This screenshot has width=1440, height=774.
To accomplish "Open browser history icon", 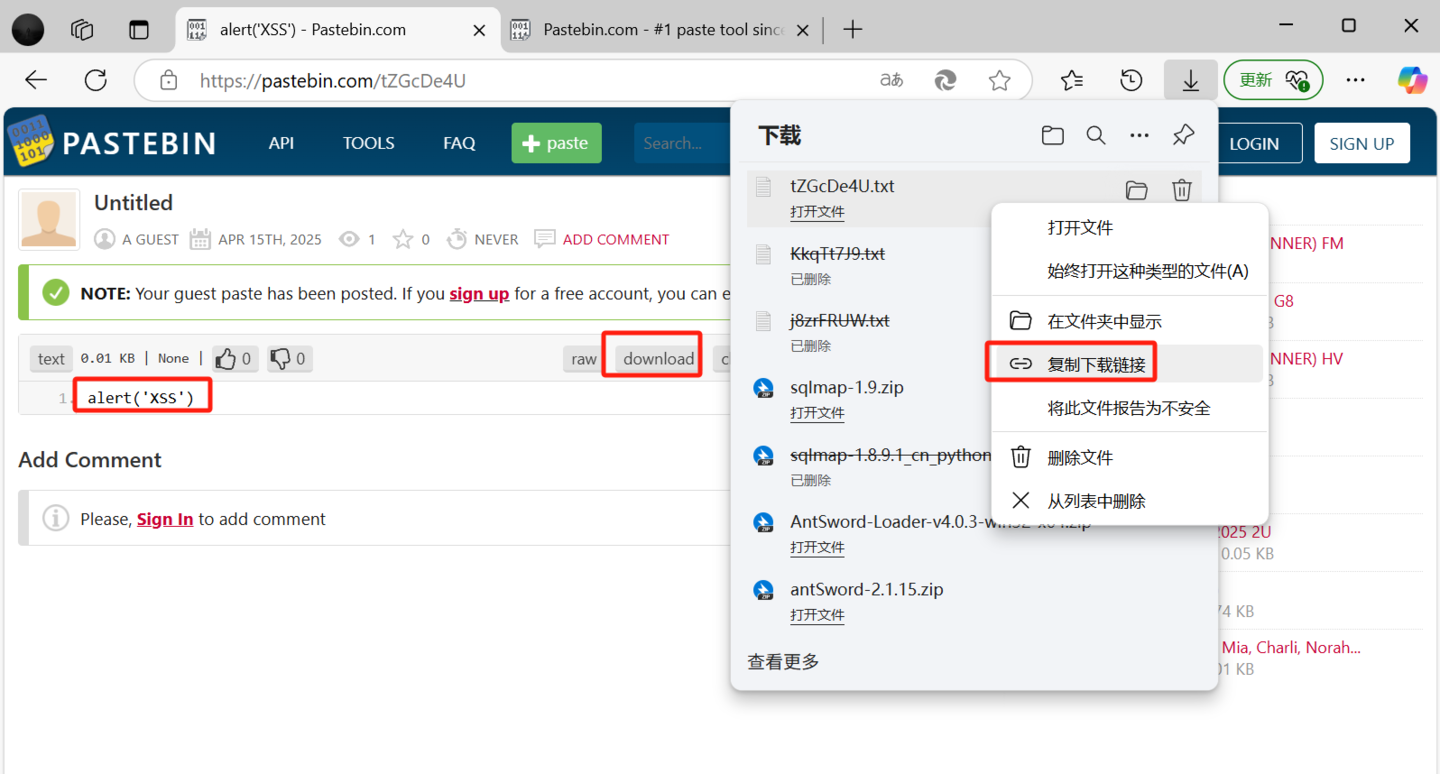I will coord(1131,81).
